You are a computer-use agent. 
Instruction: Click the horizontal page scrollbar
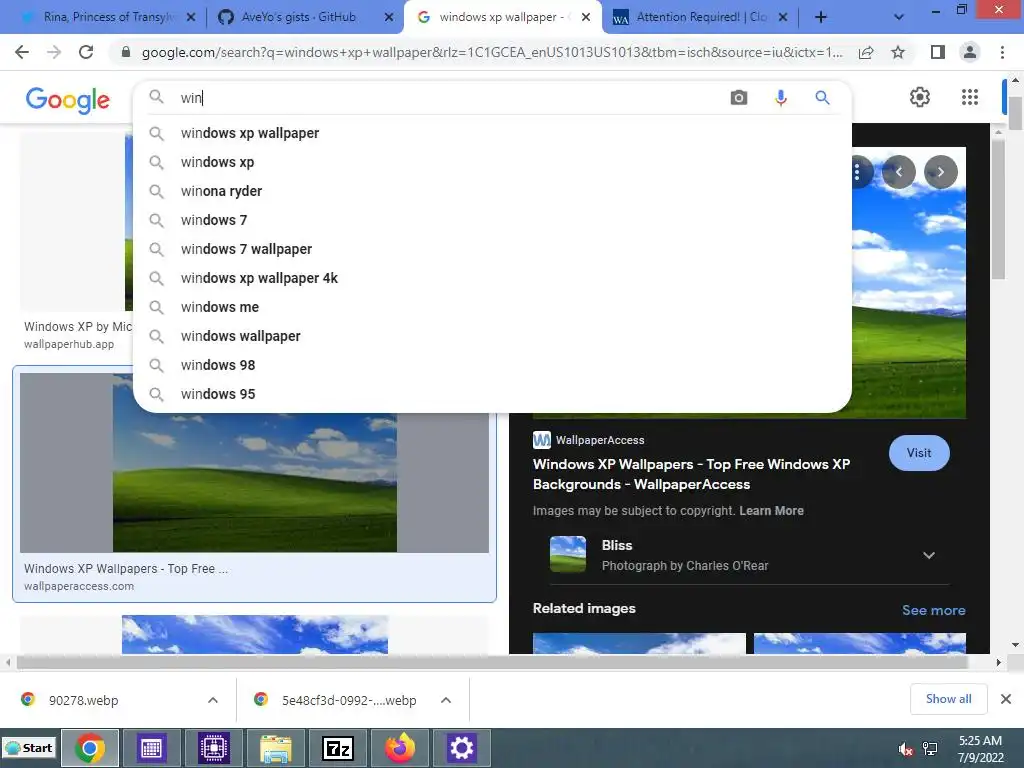point(491,662)
